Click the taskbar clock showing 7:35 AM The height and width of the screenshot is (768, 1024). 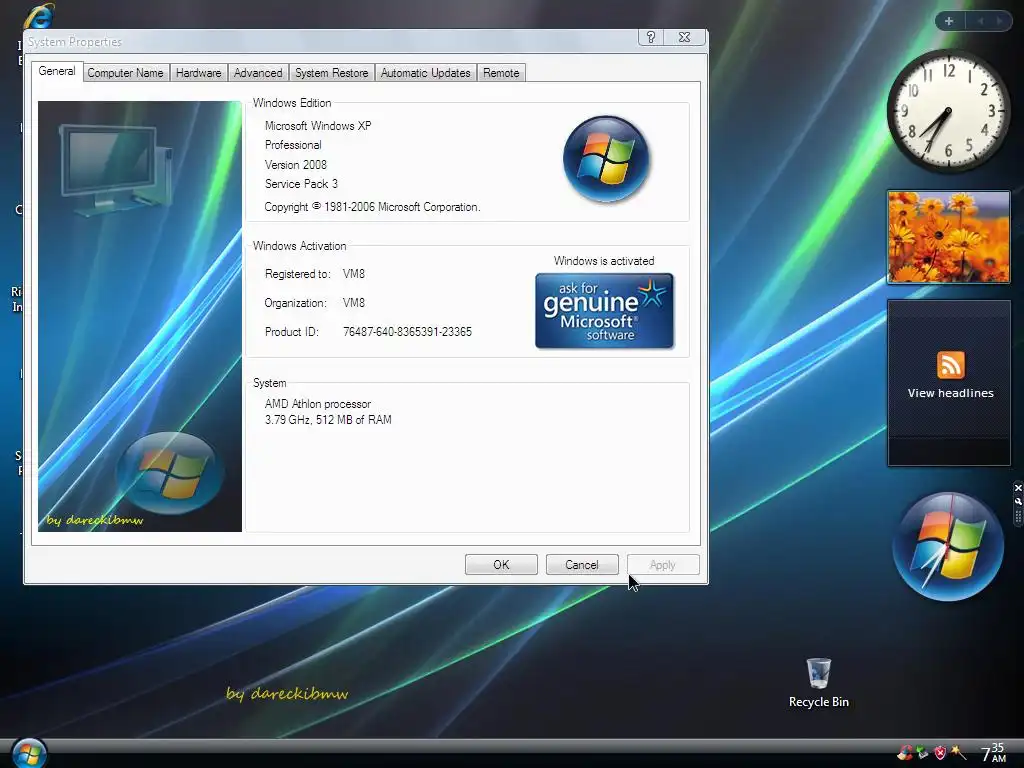pyautogui.click(x=993, y=752)
